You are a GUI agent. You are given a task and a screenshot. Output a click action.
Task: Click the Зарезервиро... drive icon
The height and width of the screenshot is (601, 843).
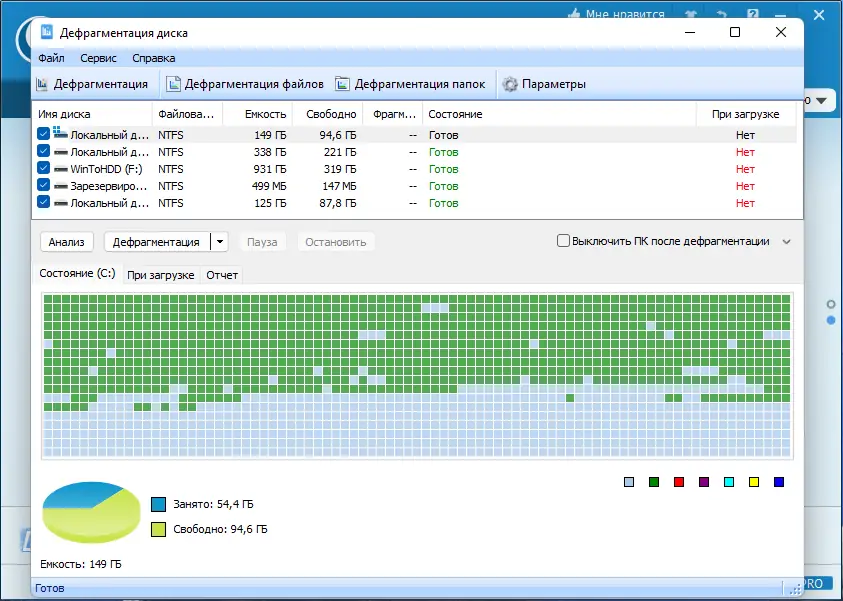[x=61, y=187]
